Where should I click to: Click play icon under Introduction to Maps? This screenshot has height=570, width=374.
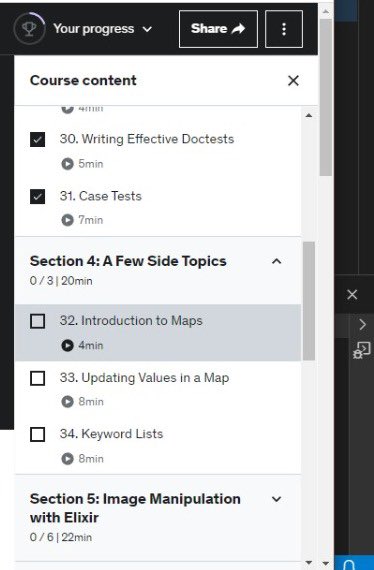pos(67,345)
